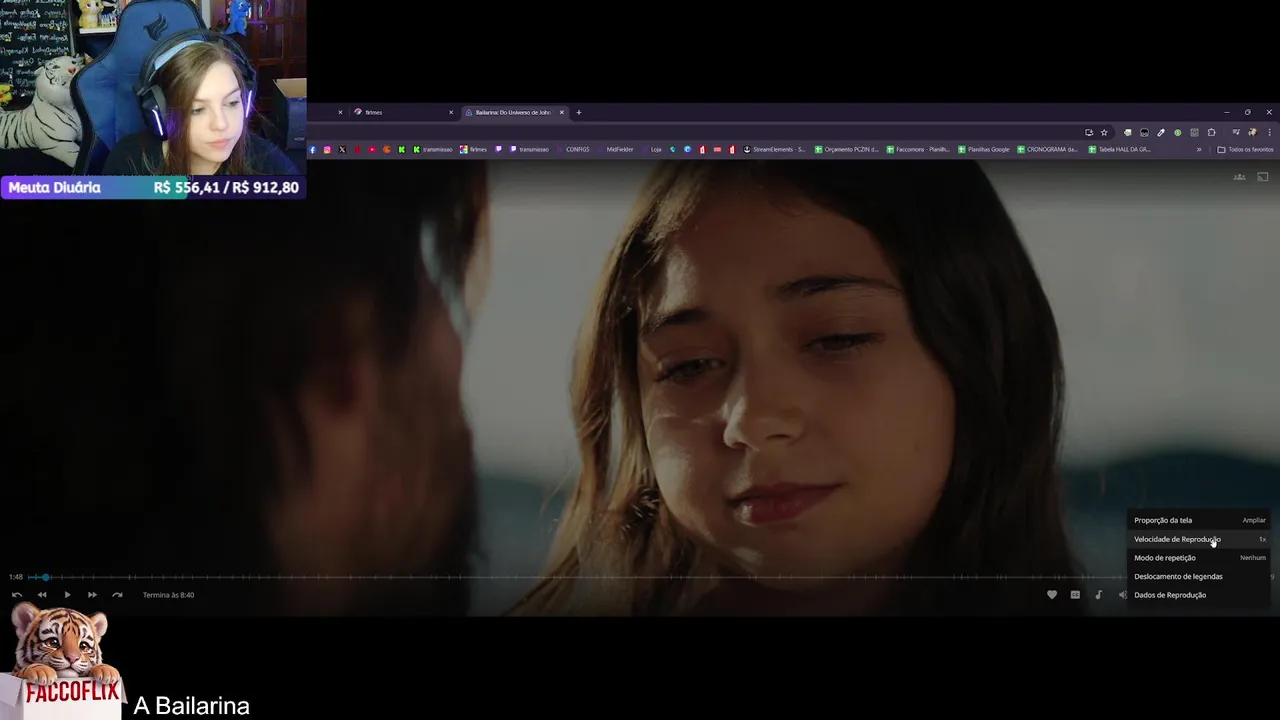Image resolution: width=1280 pixels, height=720 pixels.
Task: Click the skip-forward arrow icon
Action: pyautogui.click(x=117, y=595)
